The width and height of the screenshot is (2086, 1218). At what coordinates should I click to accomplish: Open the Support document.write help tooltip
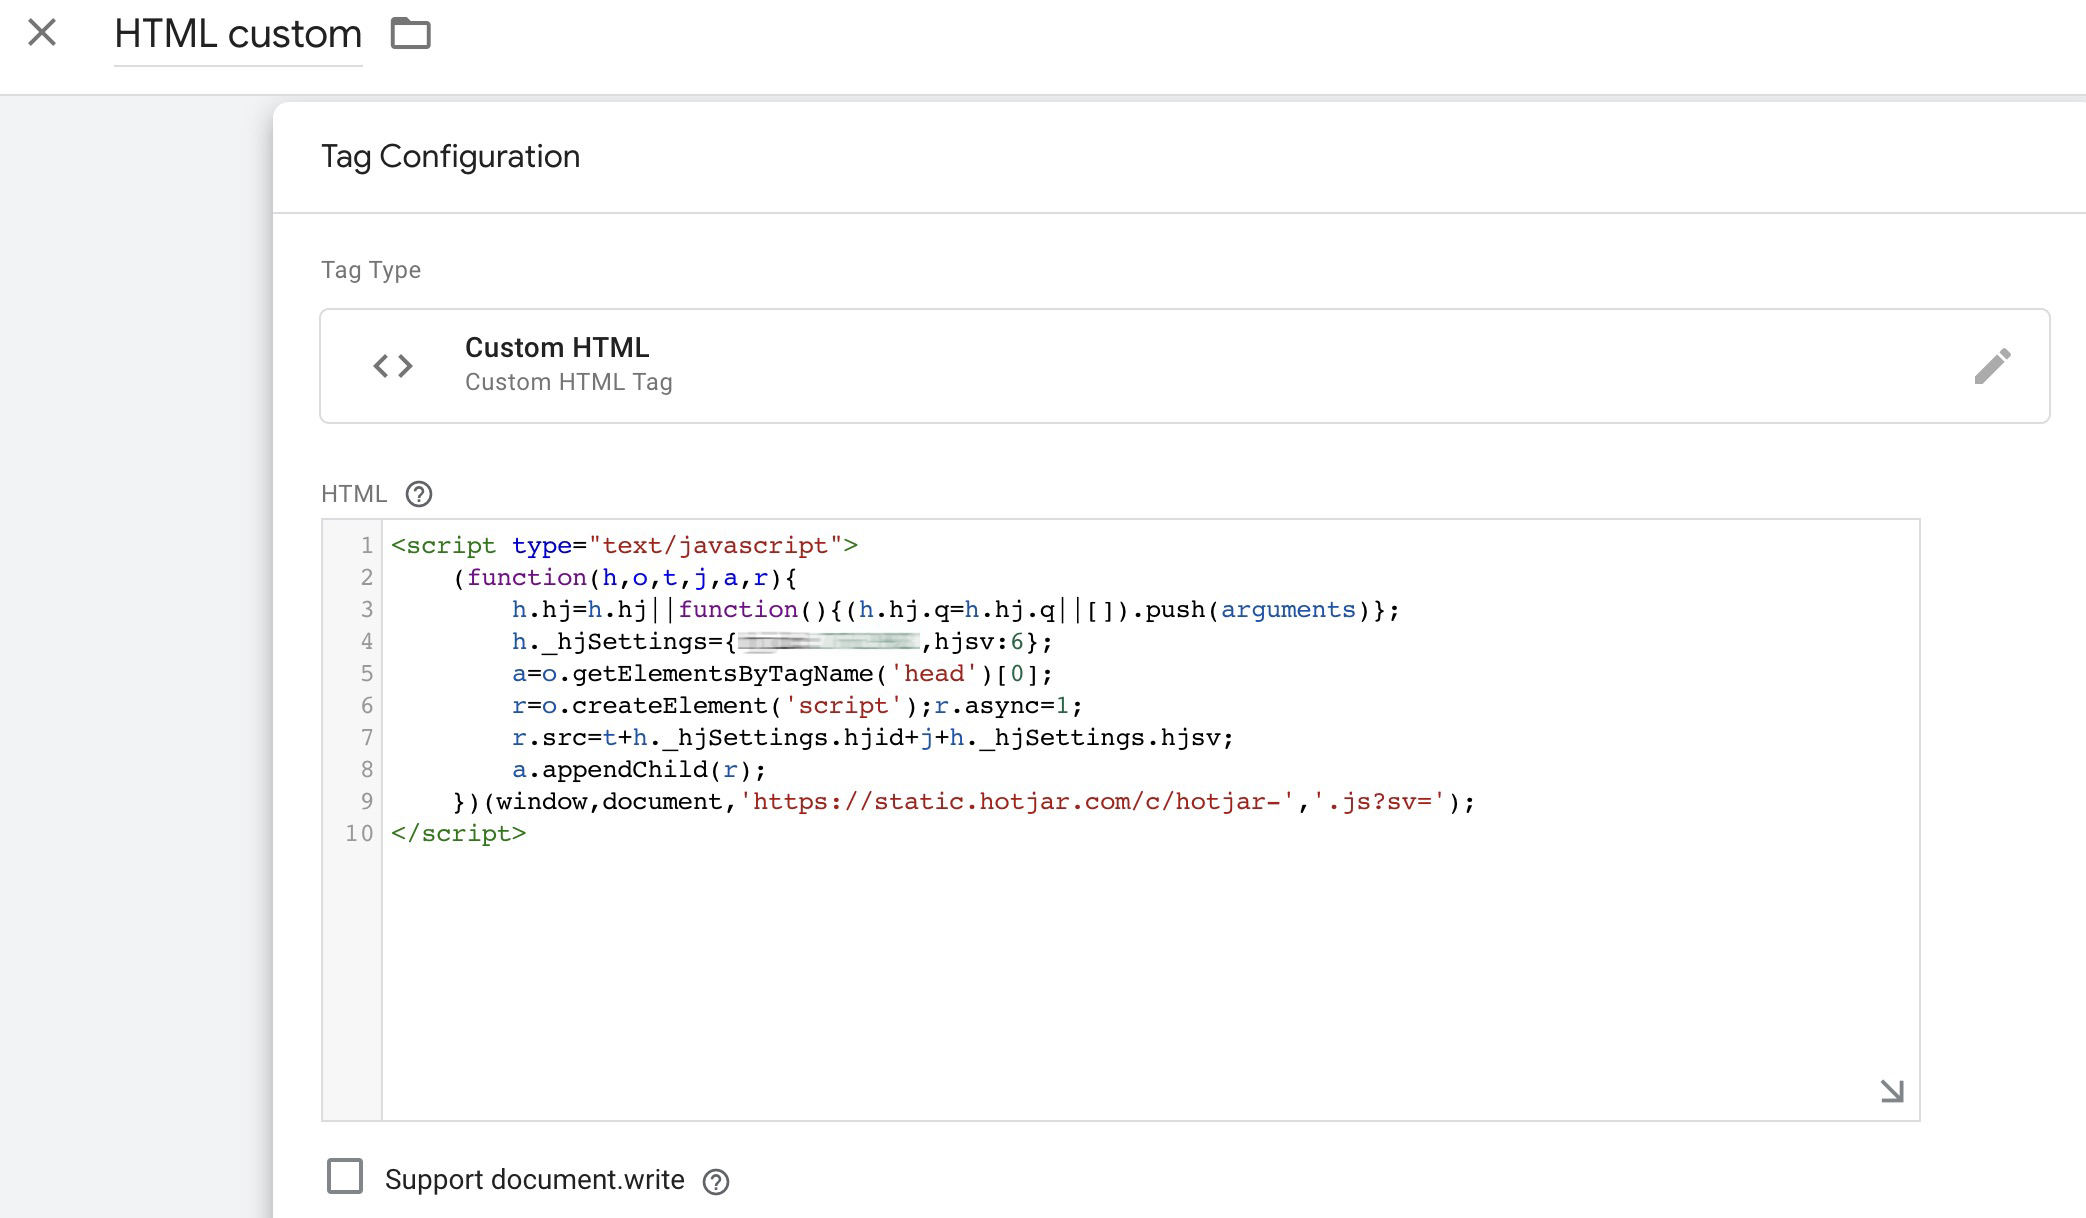point(715,1181)
